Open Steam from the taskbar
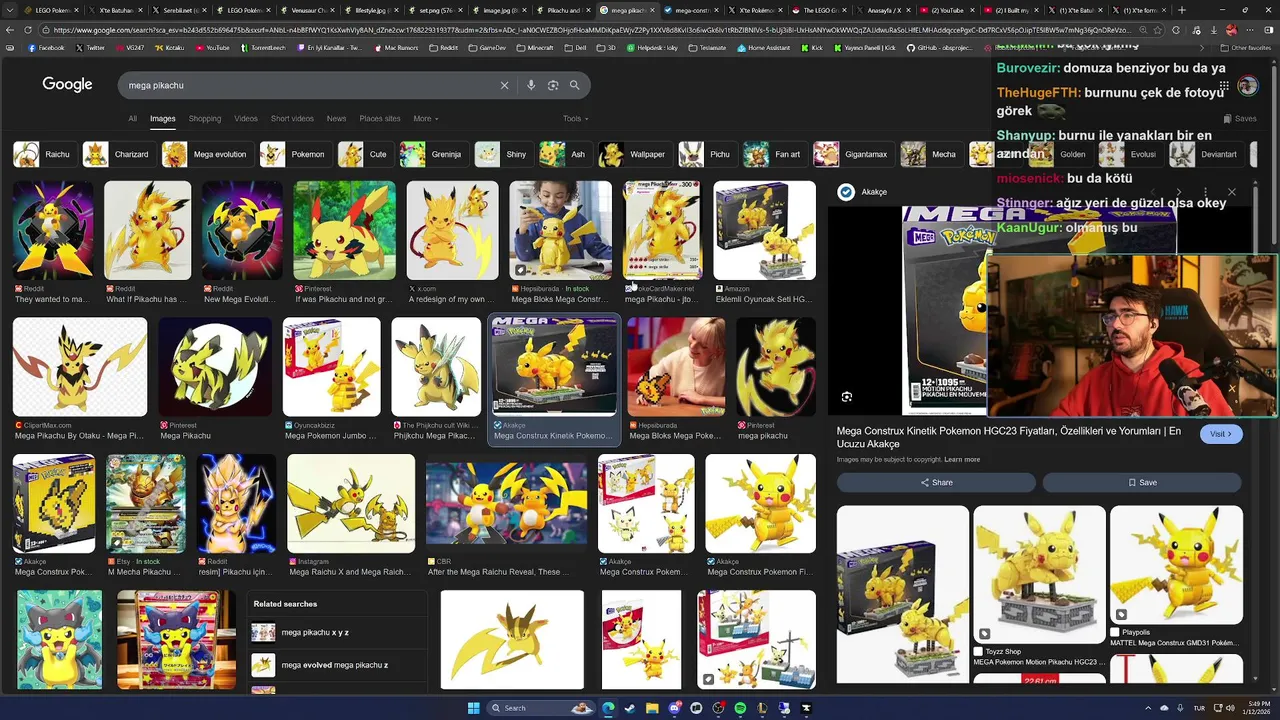Screen dimensions: 1280x720 [x=630, y=708]
